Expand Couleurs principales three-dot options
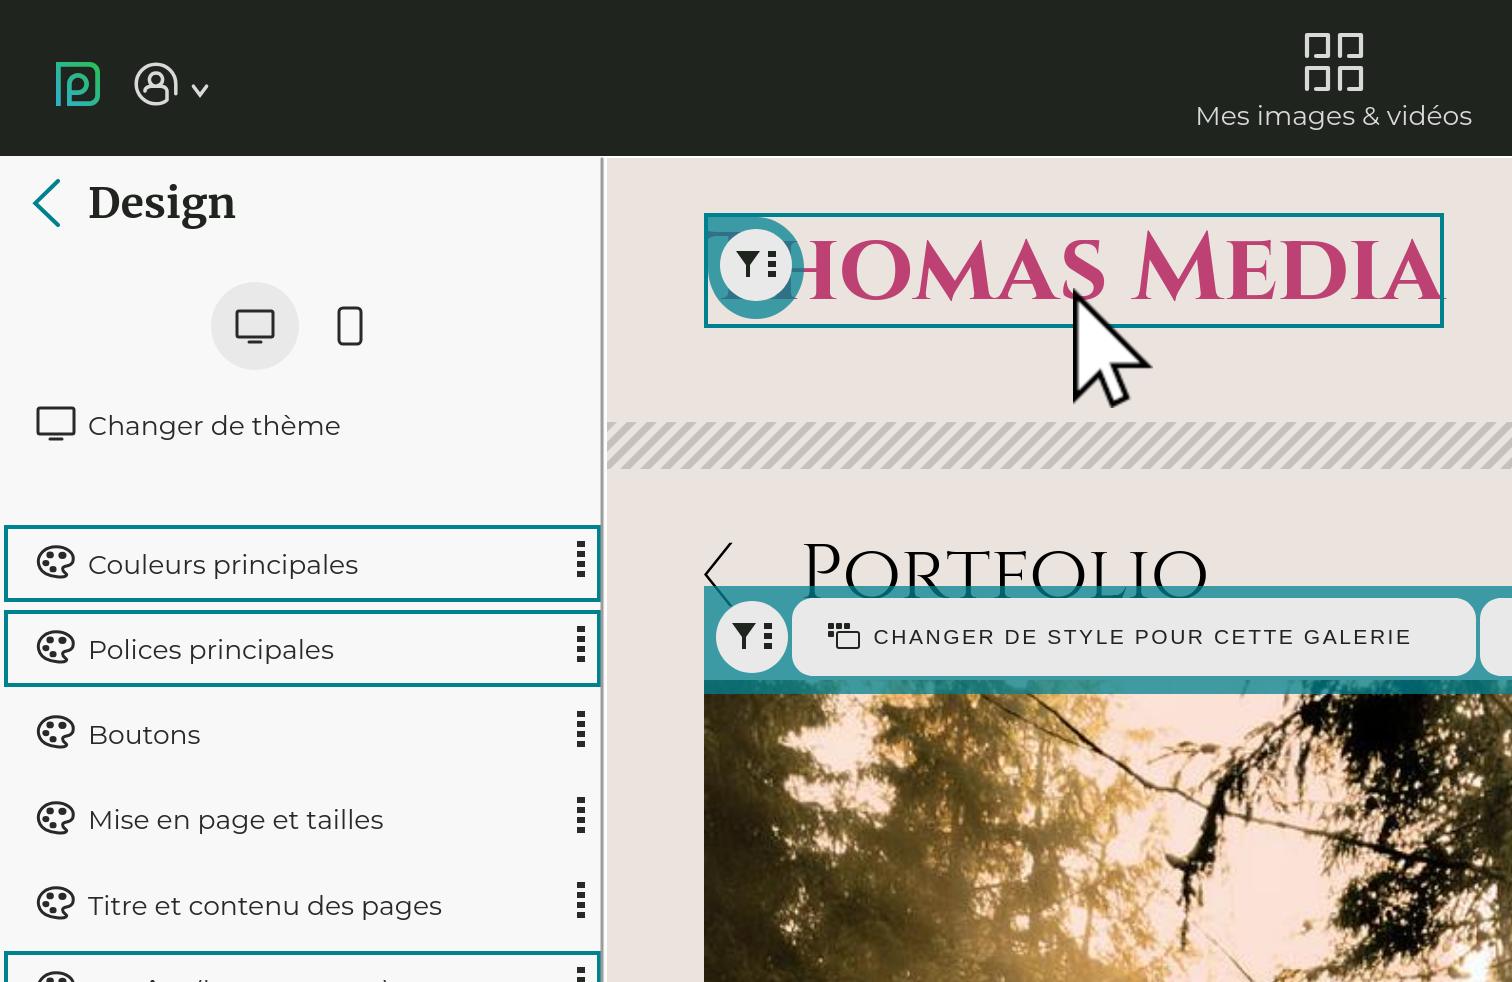This screenshot has width=1512, height=982. point(580,560)
